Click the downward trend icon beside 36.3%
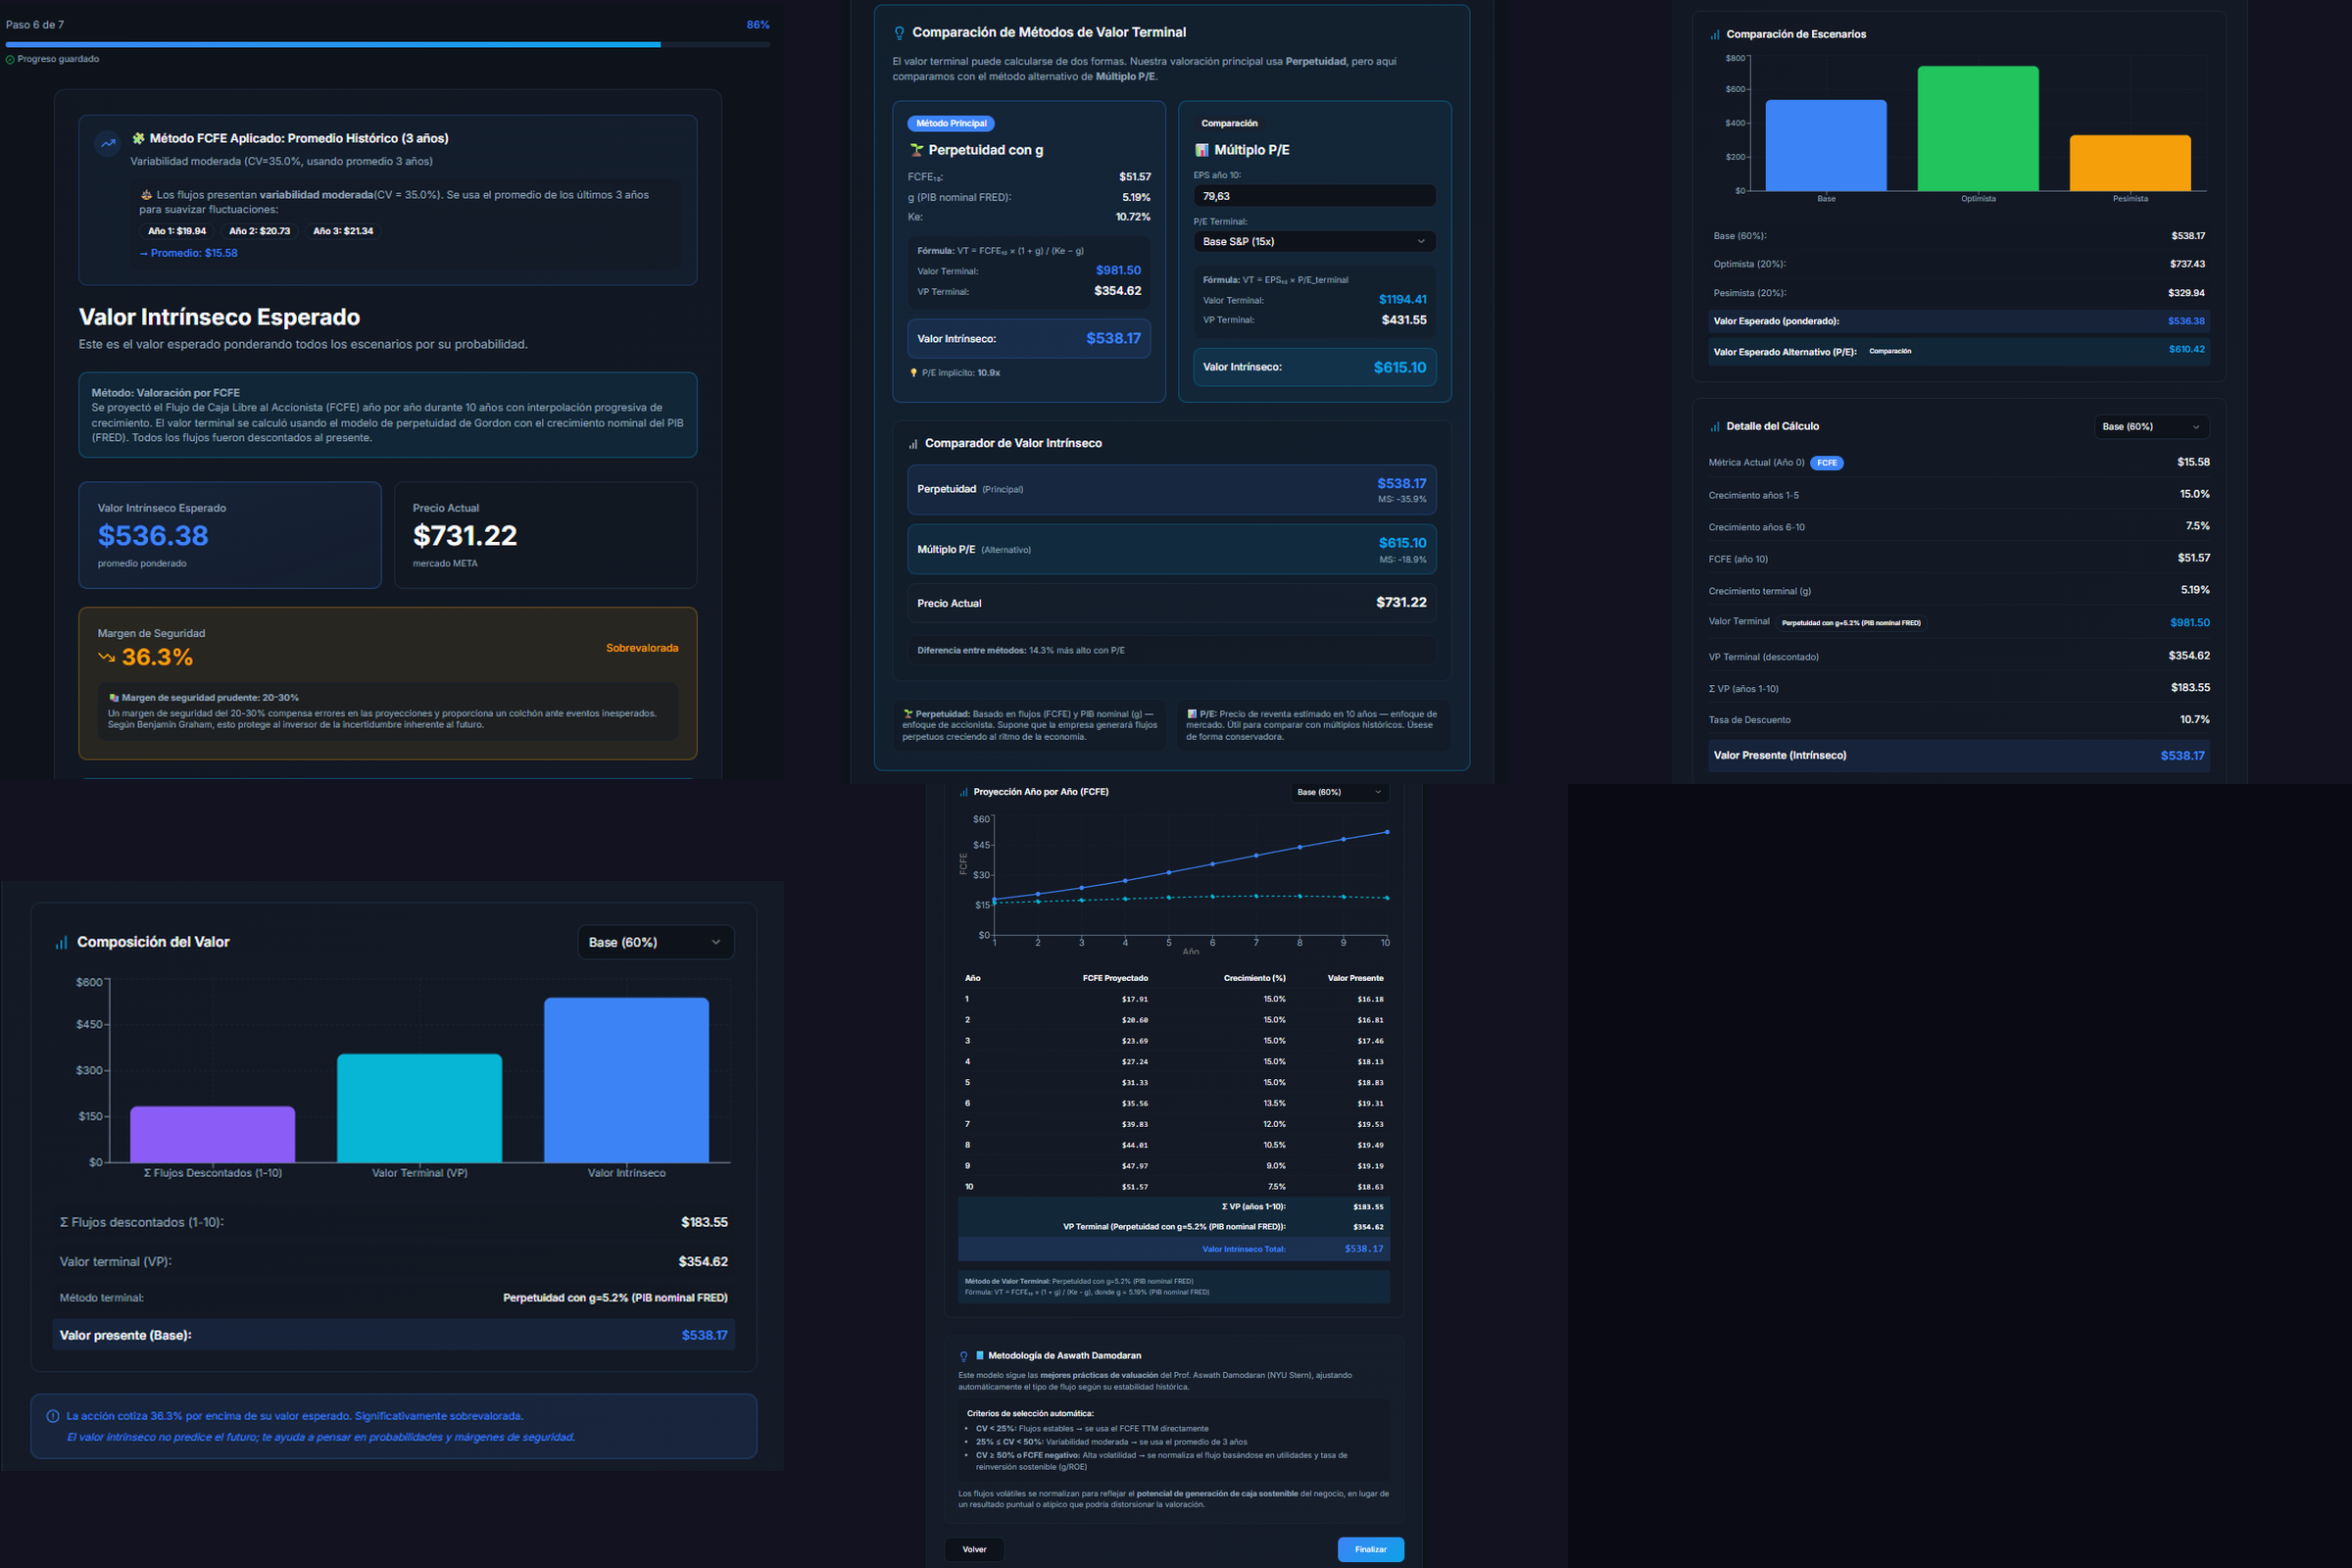Screen dimensions: 2352x1568 tap(106, 658)
